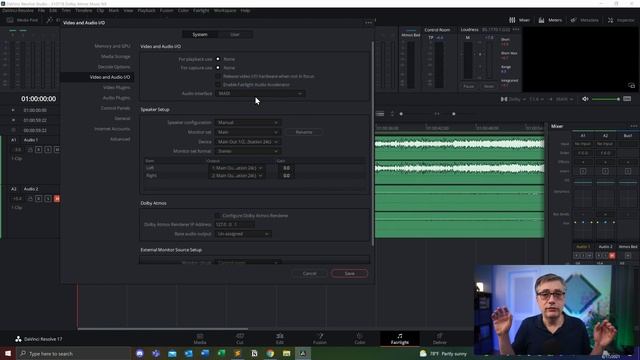The image size is (640, 360).
Task: Go to the Color page
Action: [x=360, y=339]
